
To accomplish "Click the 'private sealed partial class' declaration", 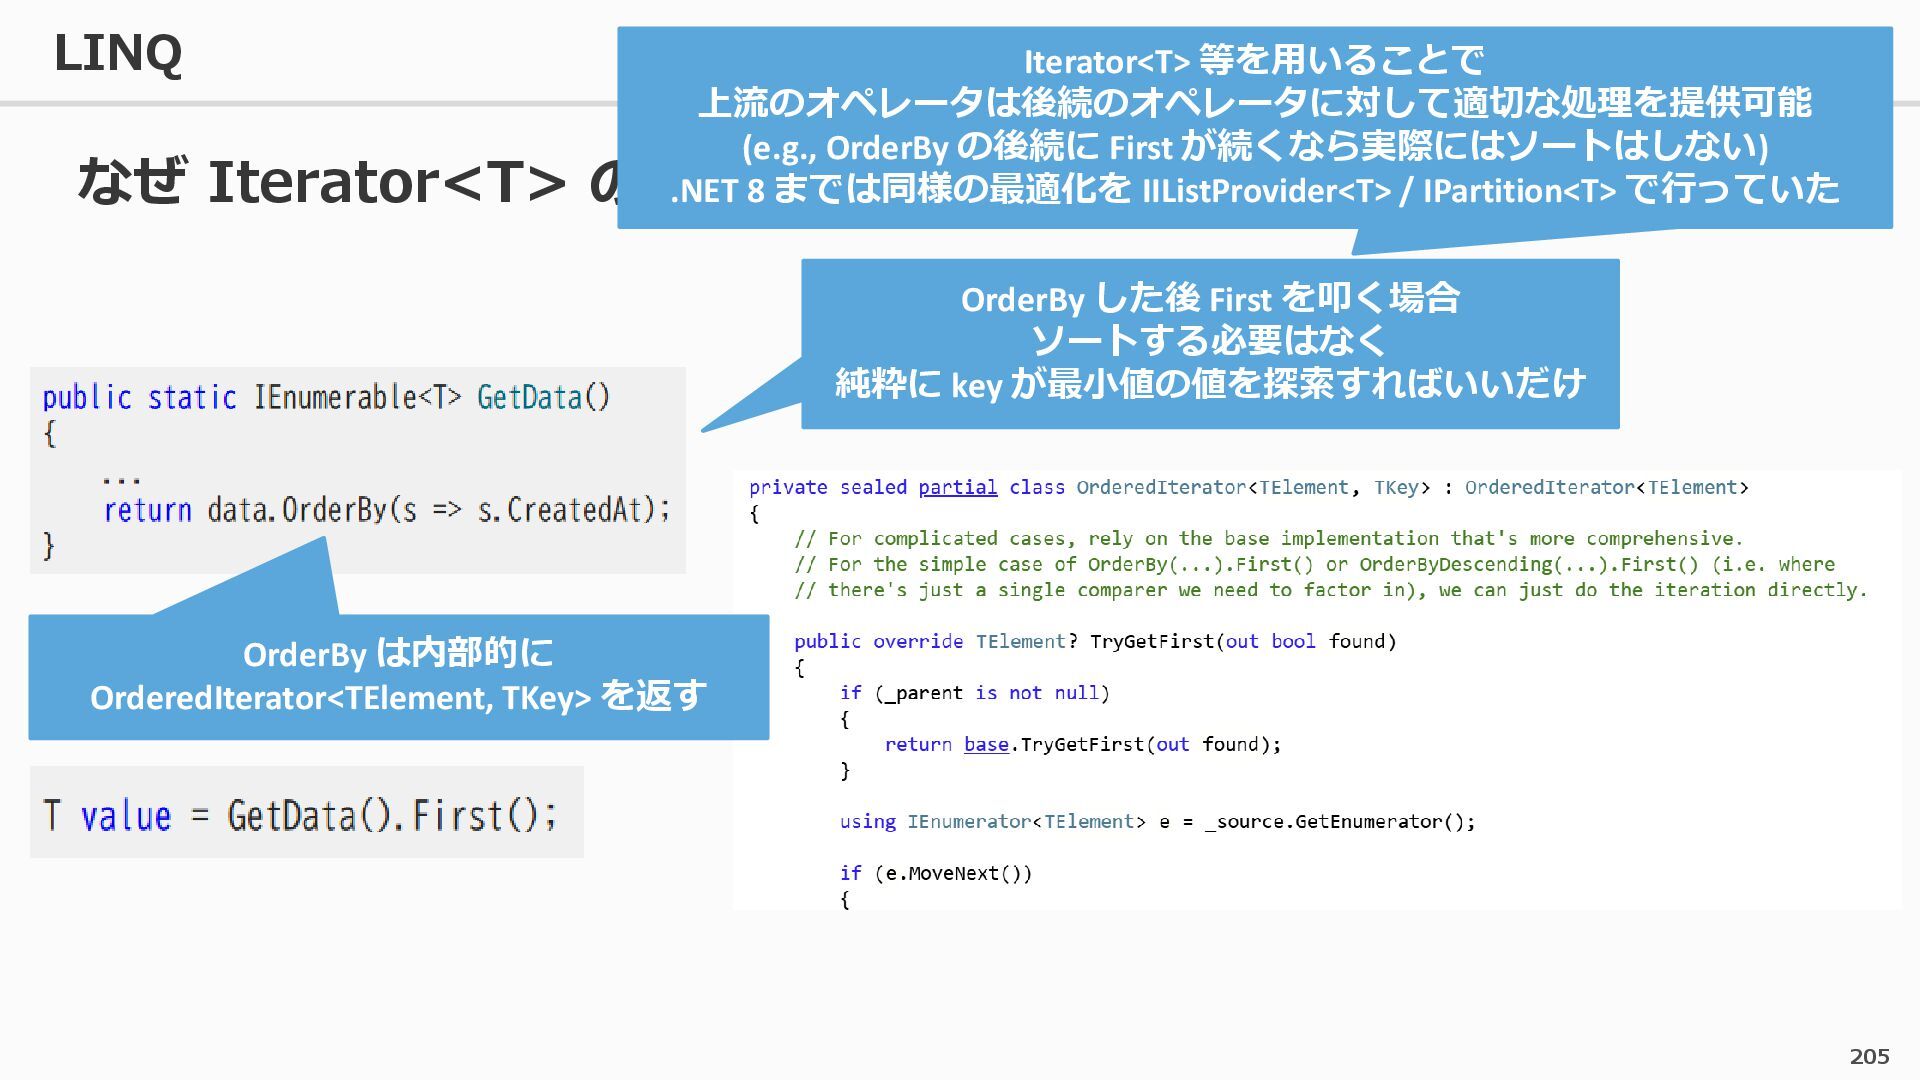I will coord(1248,488).
